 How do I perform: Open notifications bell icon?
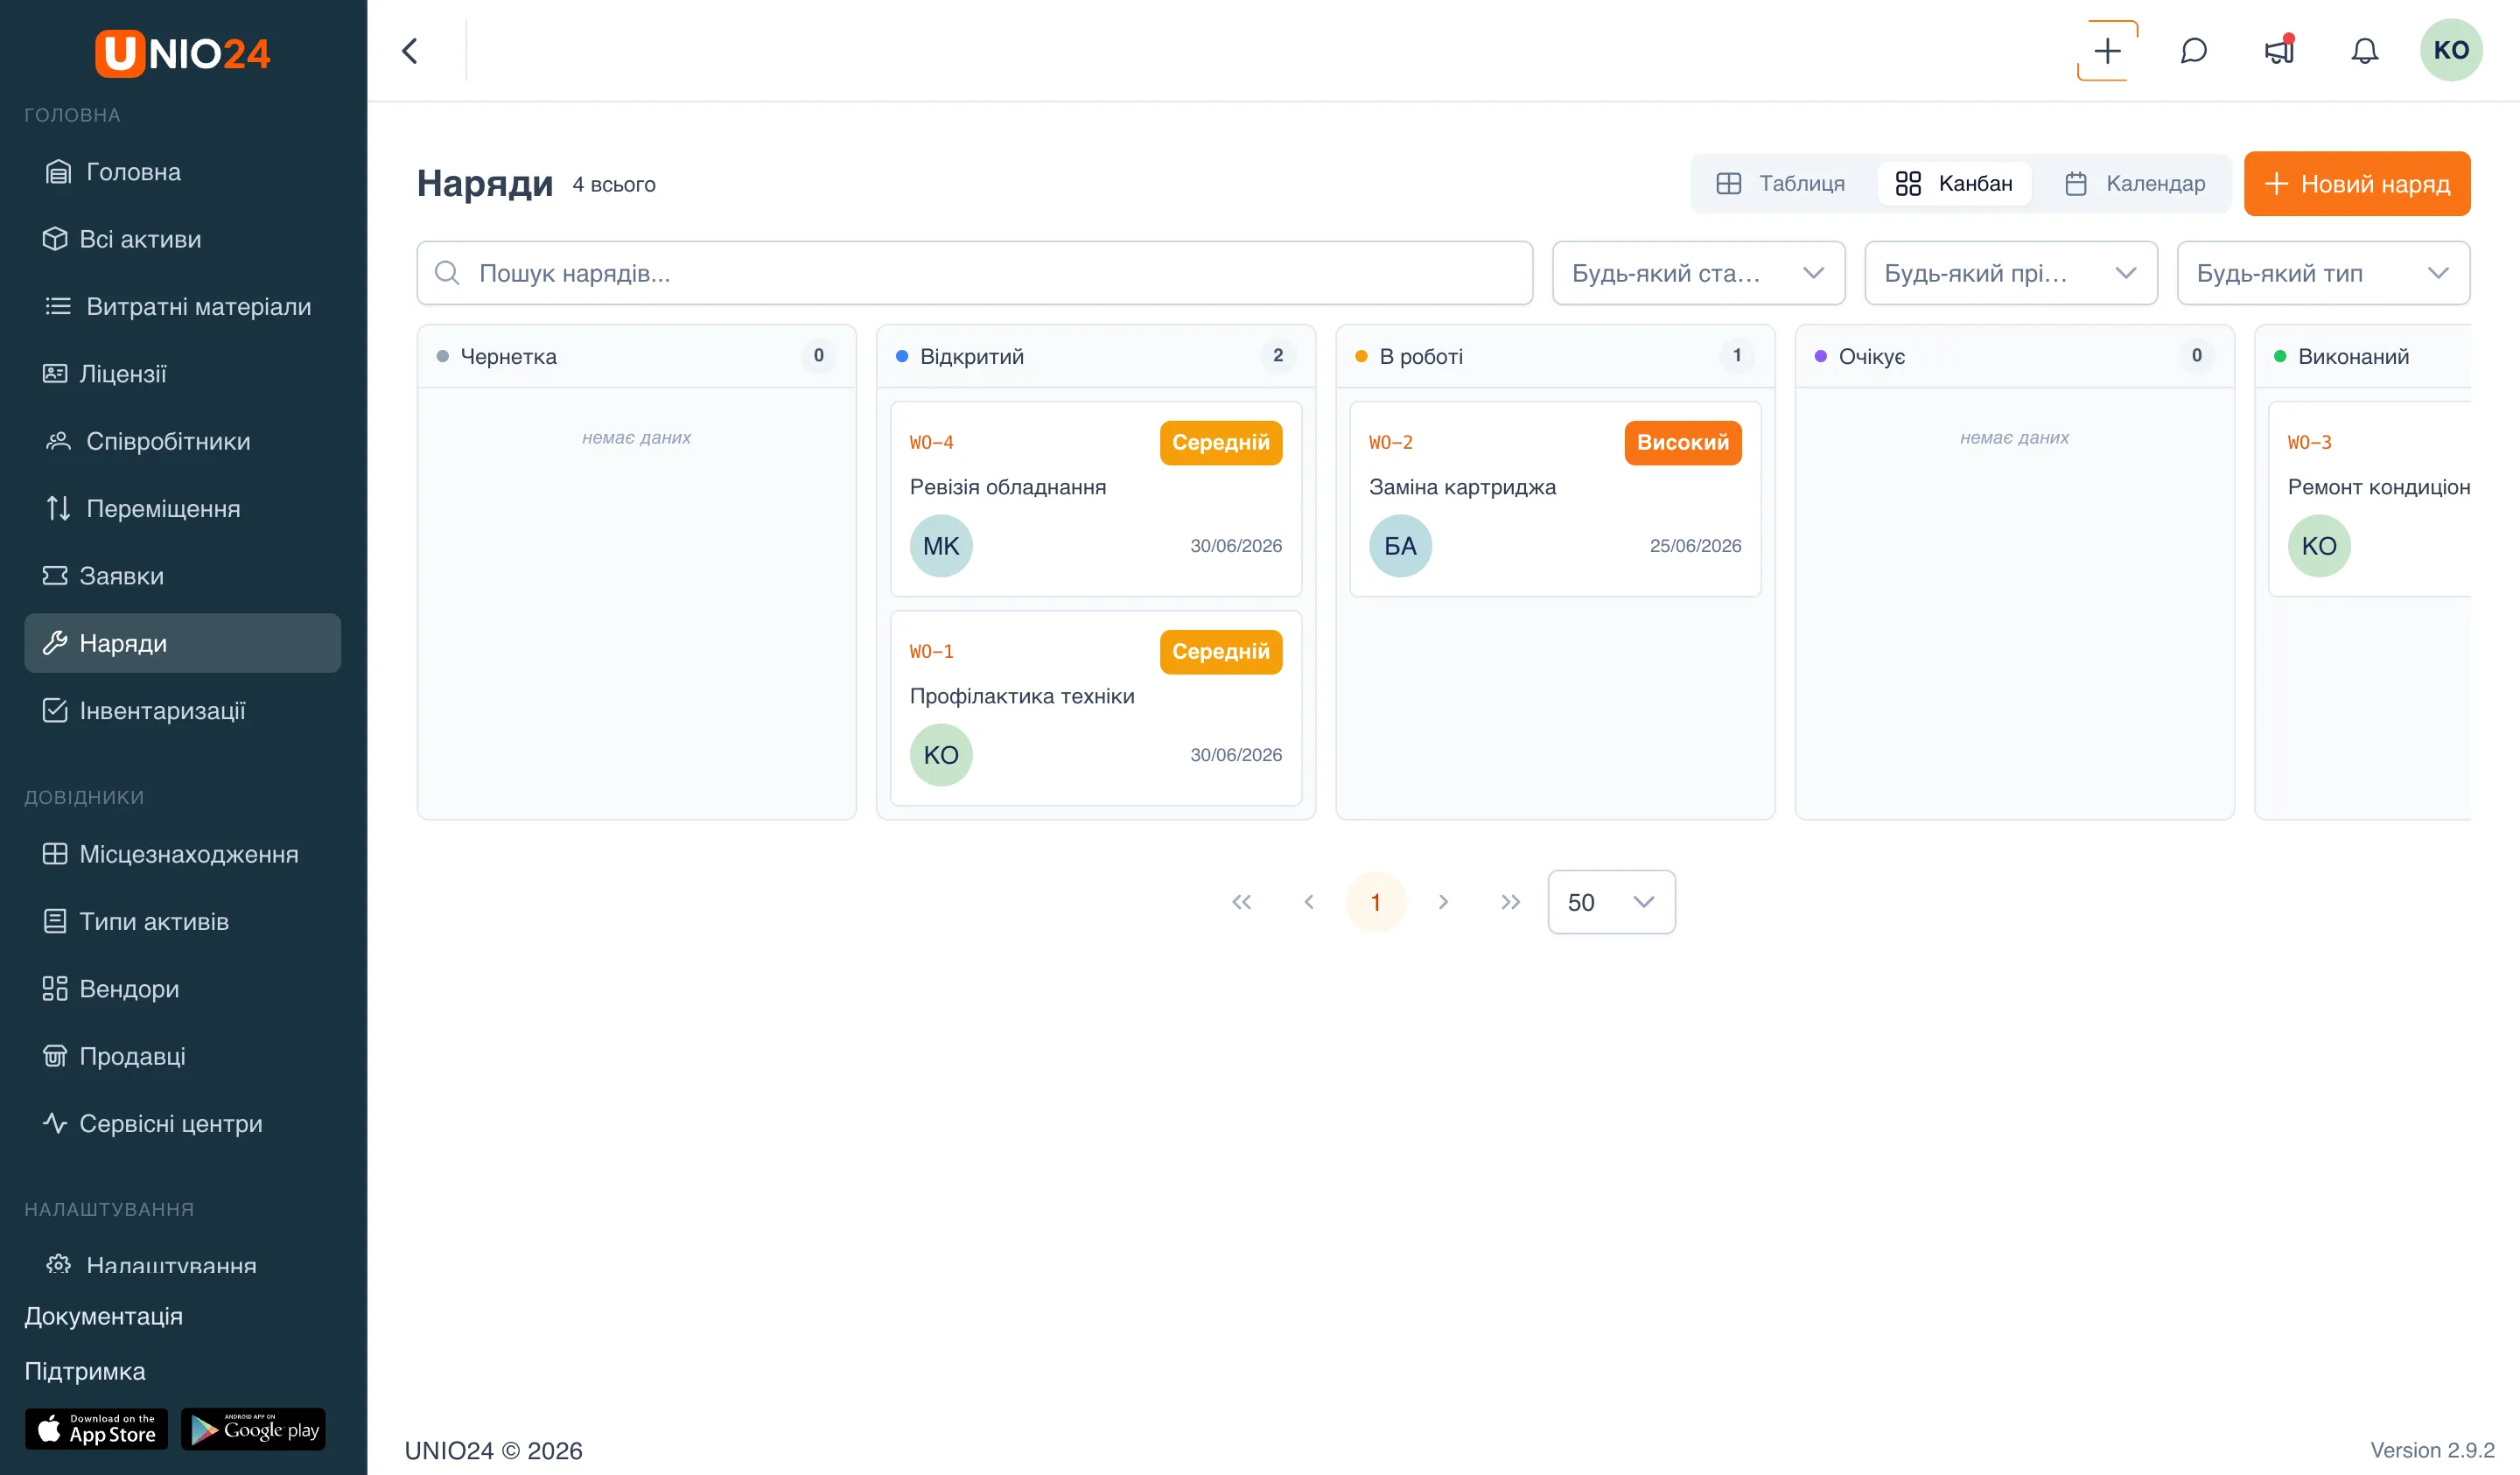coord(2364,51)
